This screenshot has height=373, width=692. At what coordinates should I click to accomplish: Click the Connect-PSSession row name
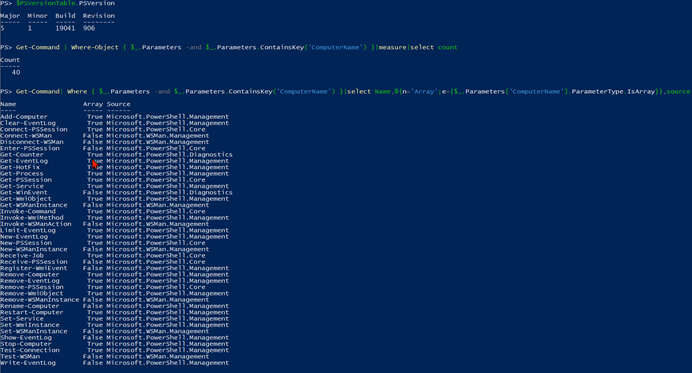pos(34,129)
